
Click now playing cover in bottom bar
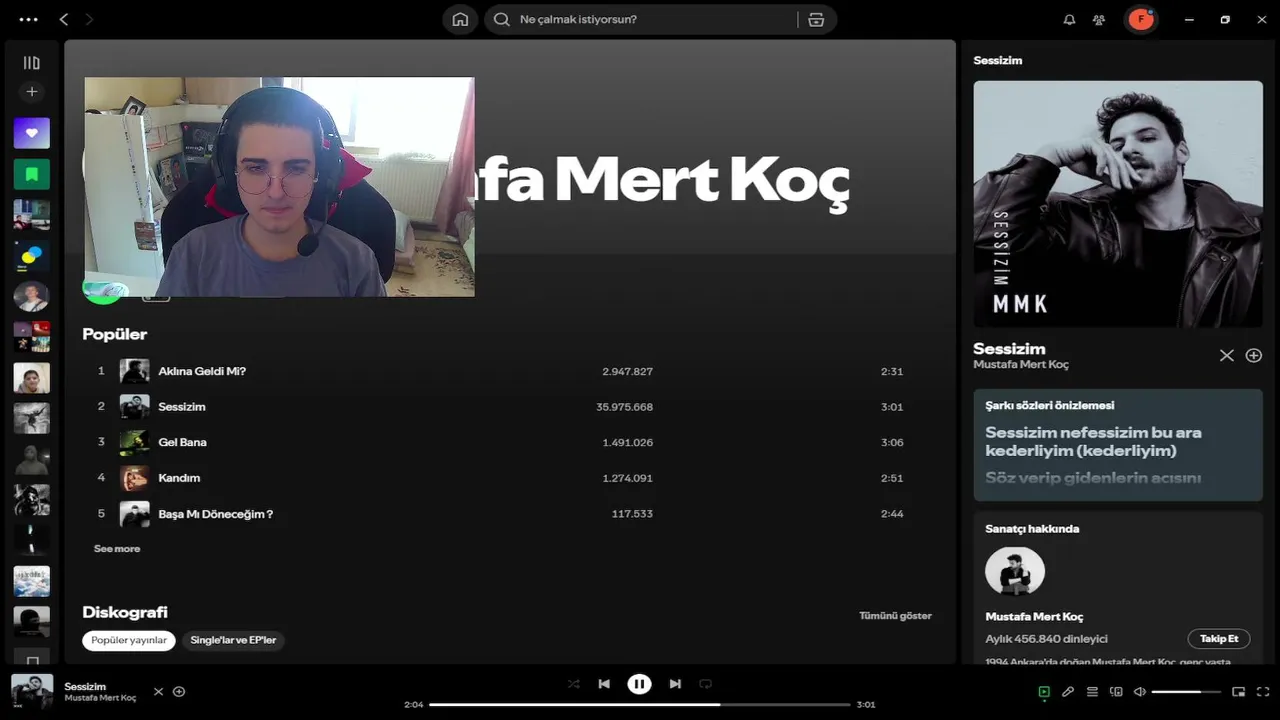[x=32, y=692]
